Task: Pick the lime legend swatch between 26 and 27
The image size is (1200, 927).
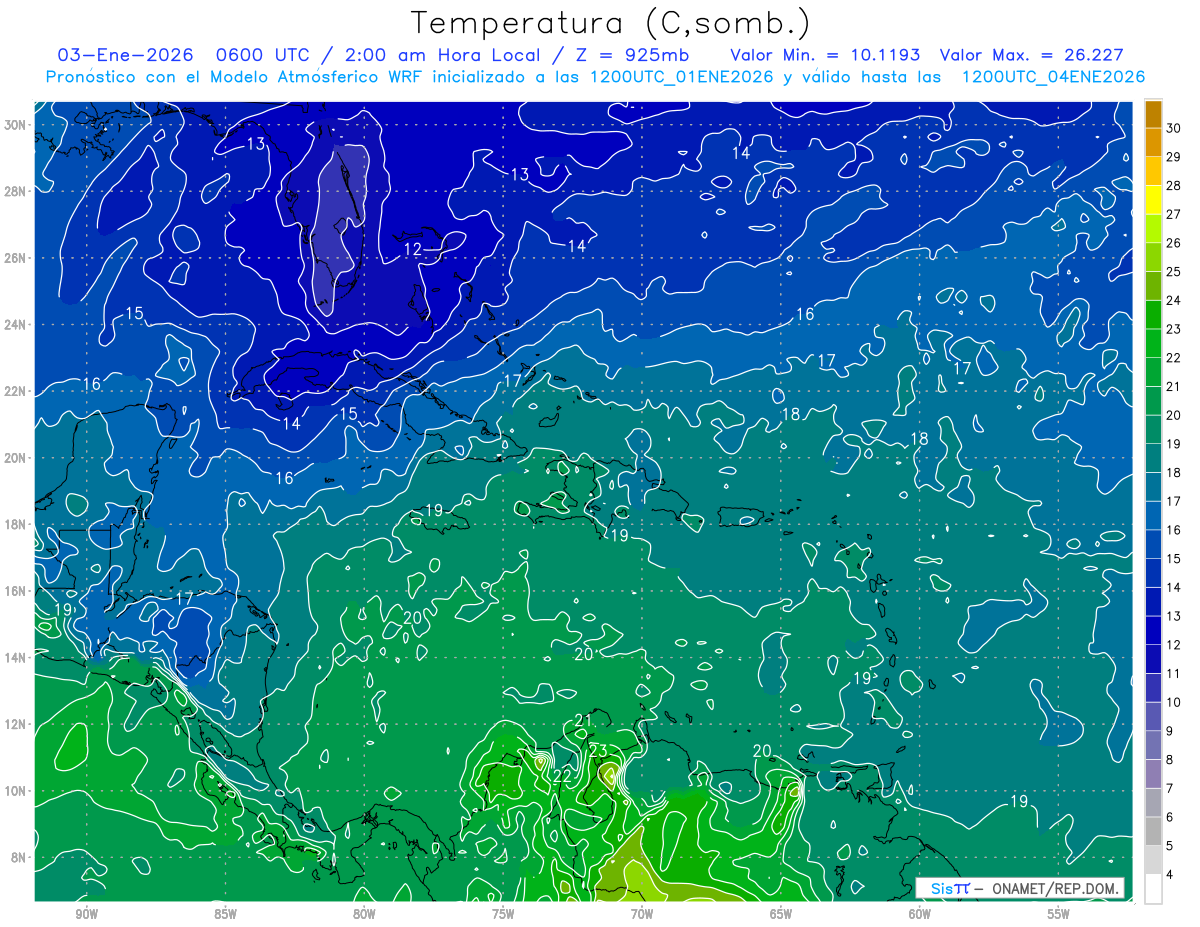Action: 1153,229
